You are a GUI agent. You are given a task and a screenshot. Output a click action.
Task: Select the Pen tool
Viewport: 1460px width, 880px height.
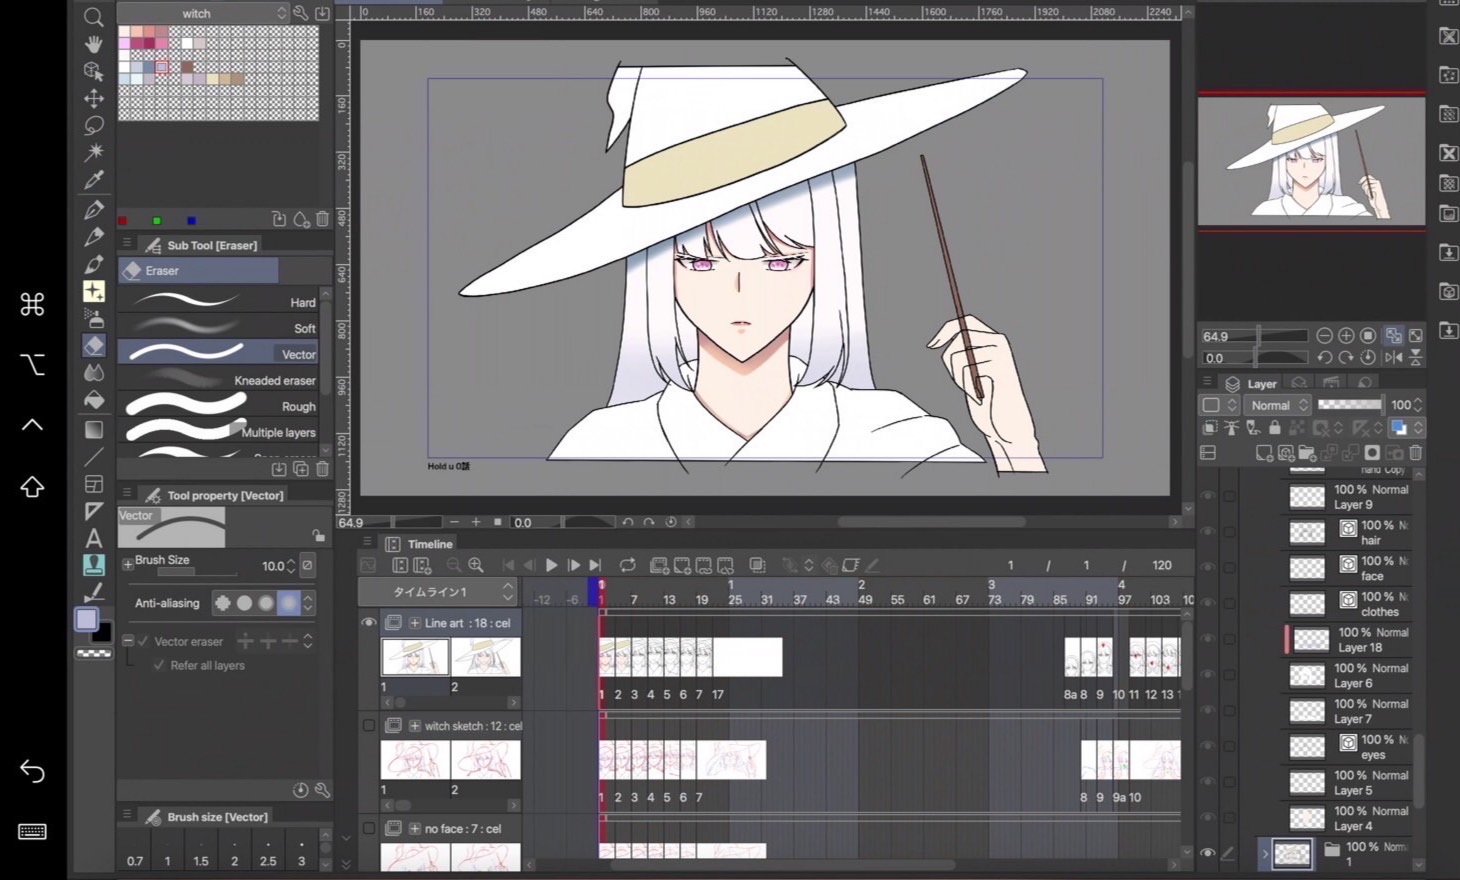94,210
